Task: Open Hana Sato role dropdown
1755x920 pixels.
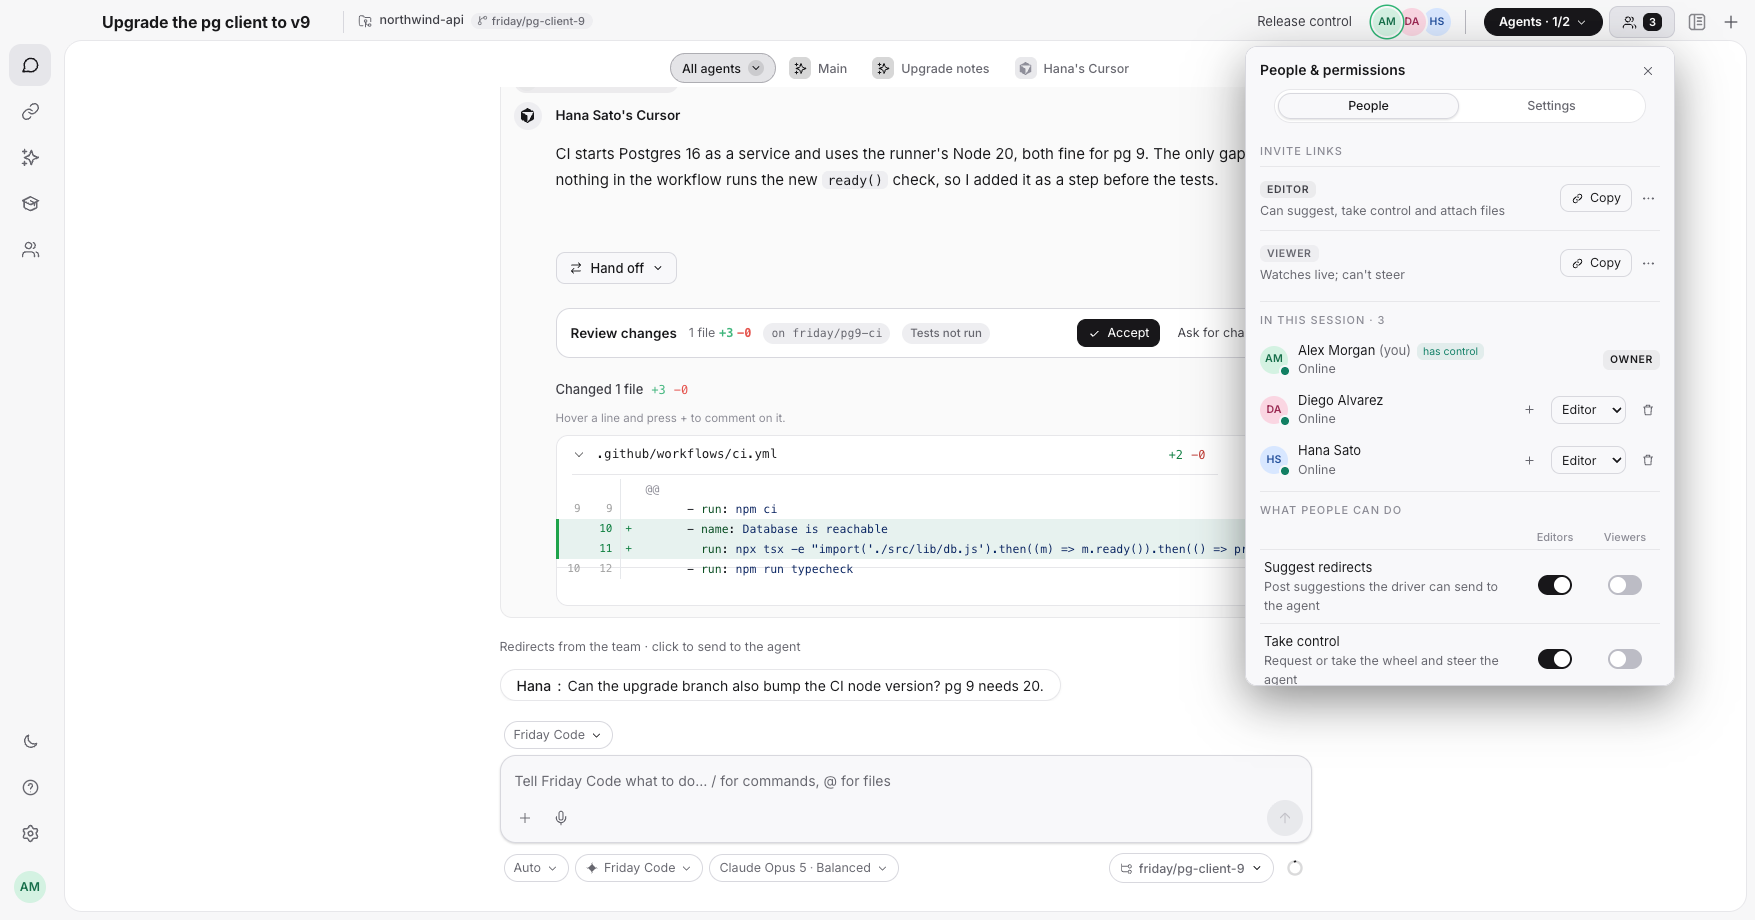Action: (1588, 460)
